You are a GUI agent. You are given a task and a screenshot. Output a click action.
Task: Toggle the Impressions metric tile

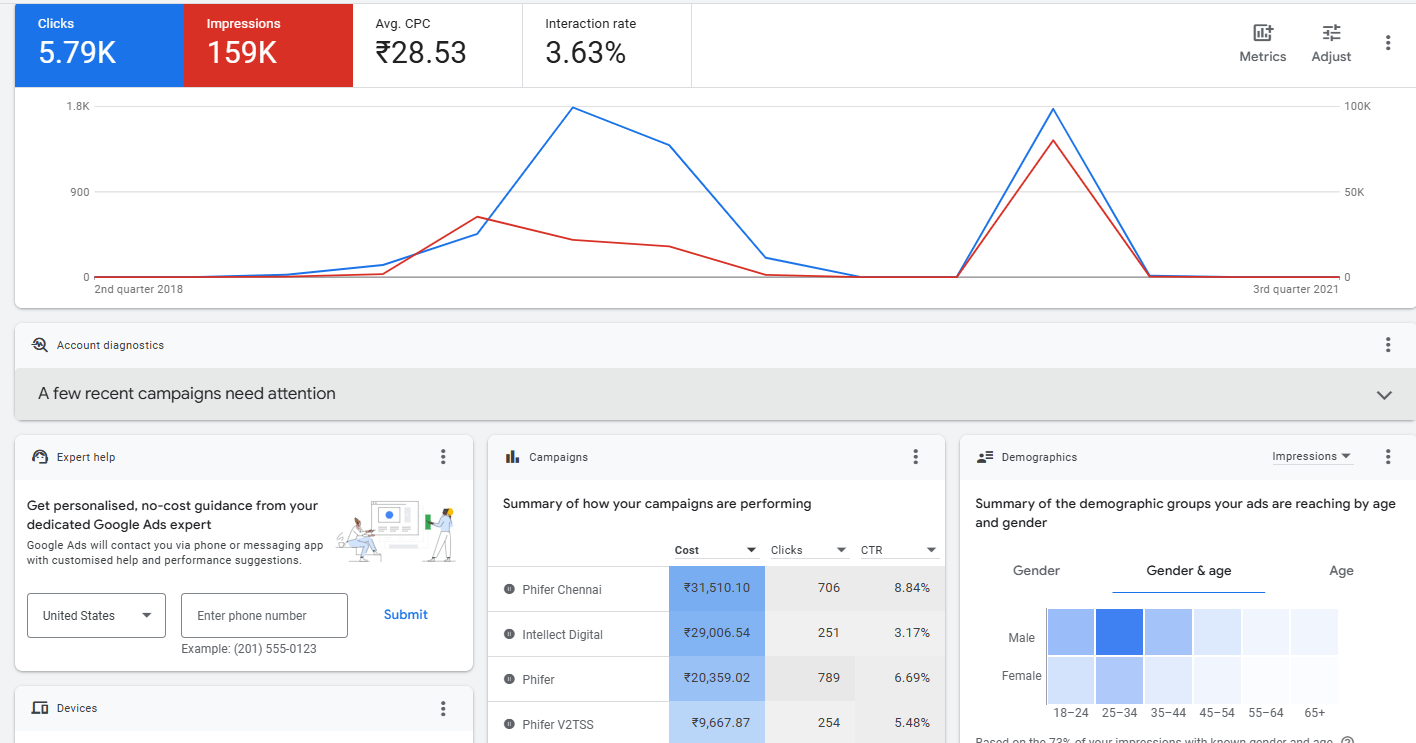(x=268, y=45)
